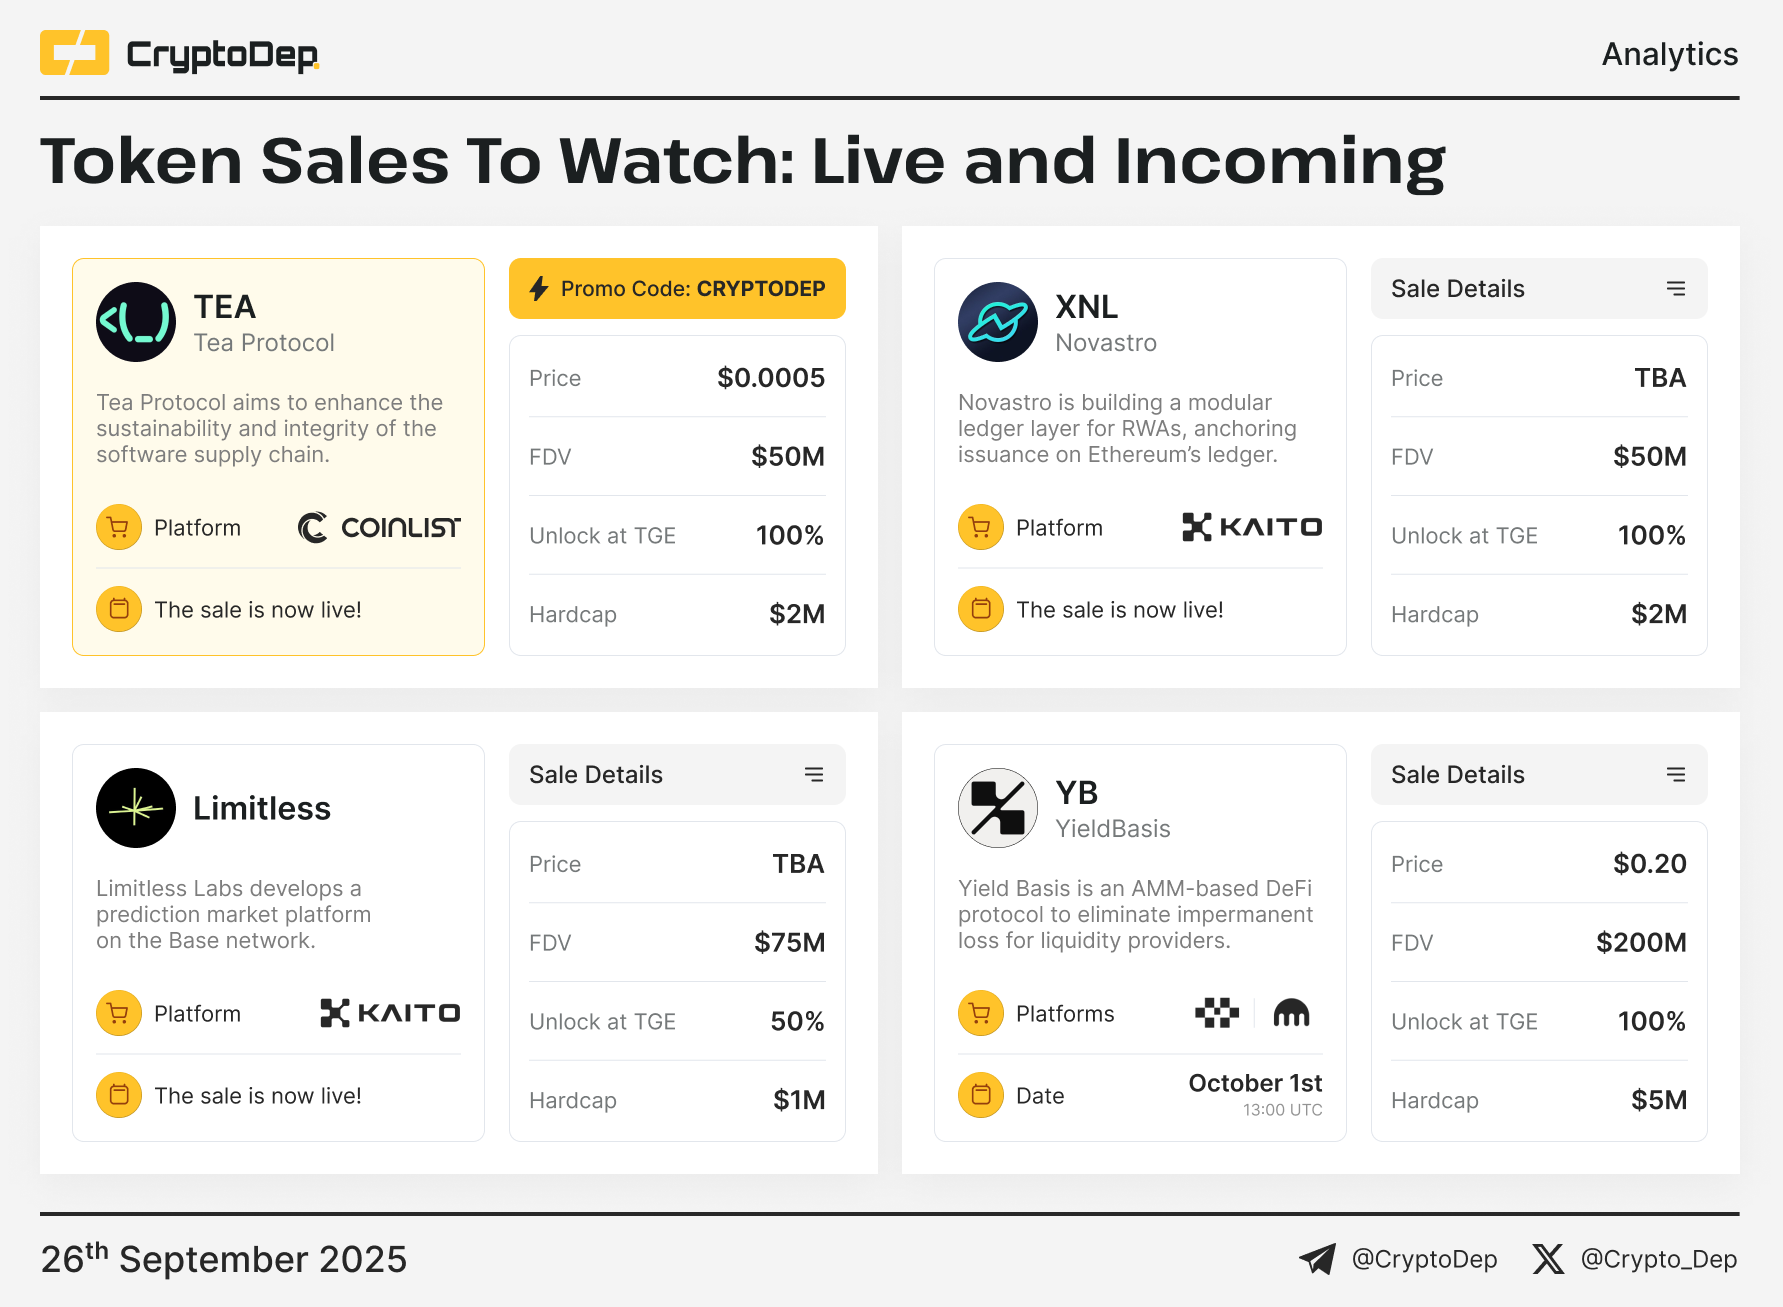Click the 13:00 UTC time text

click(x=1283, y=1110)
